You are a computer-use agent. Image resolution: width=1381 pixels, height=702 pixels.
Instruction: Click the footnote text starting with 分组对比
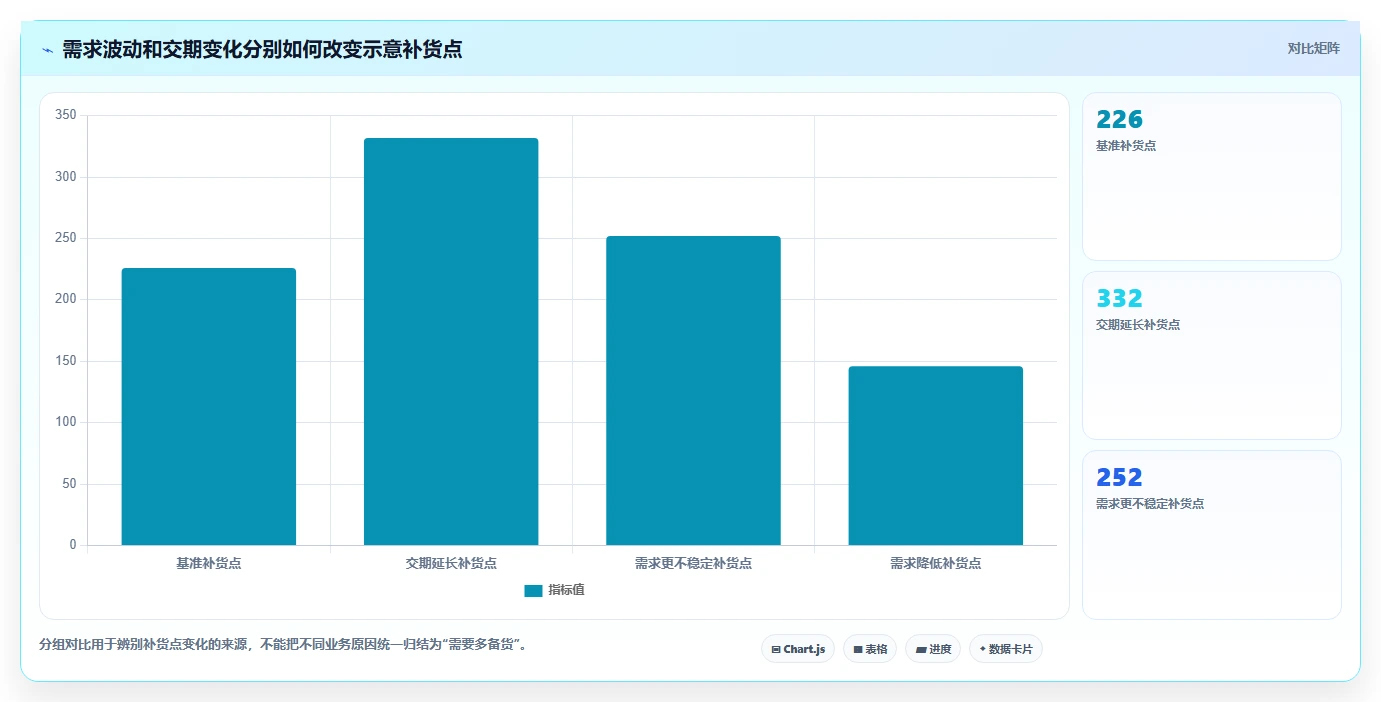pos(283,645)
